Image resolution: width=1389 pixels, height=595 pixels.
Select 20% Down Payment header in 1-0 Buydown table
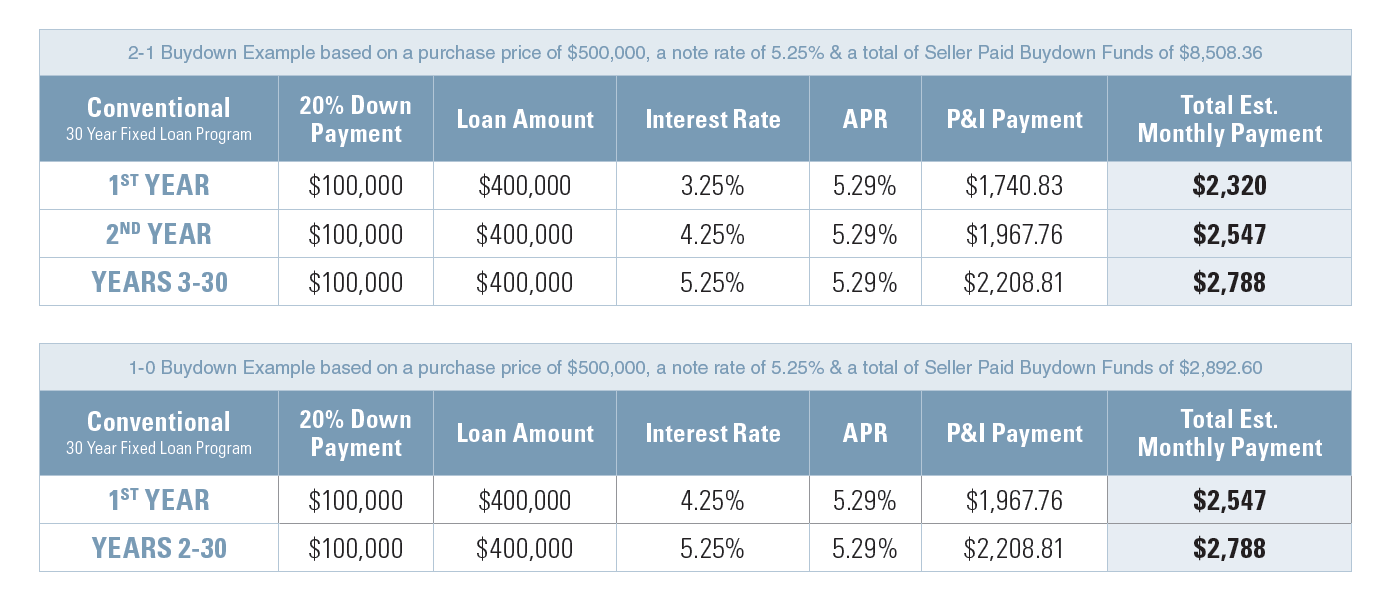(356, 434)
